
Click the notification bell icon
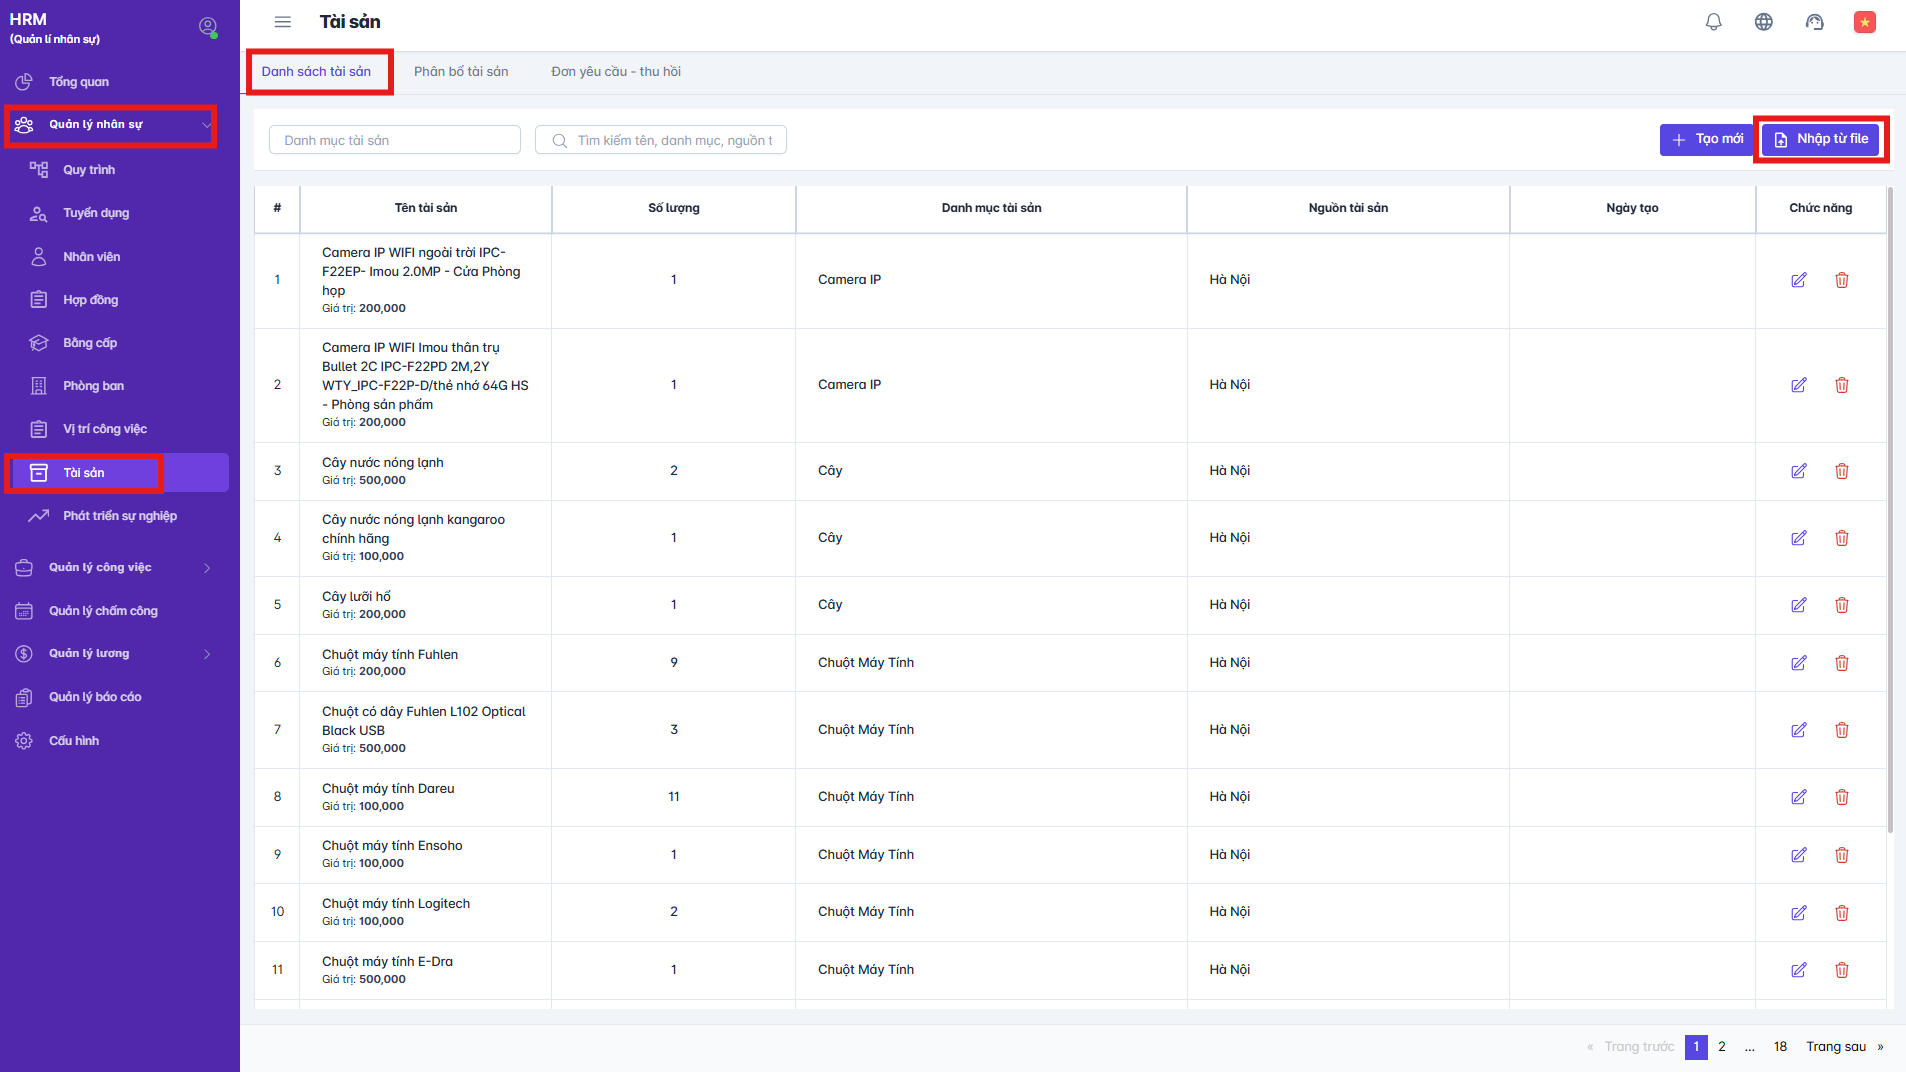1713,22
